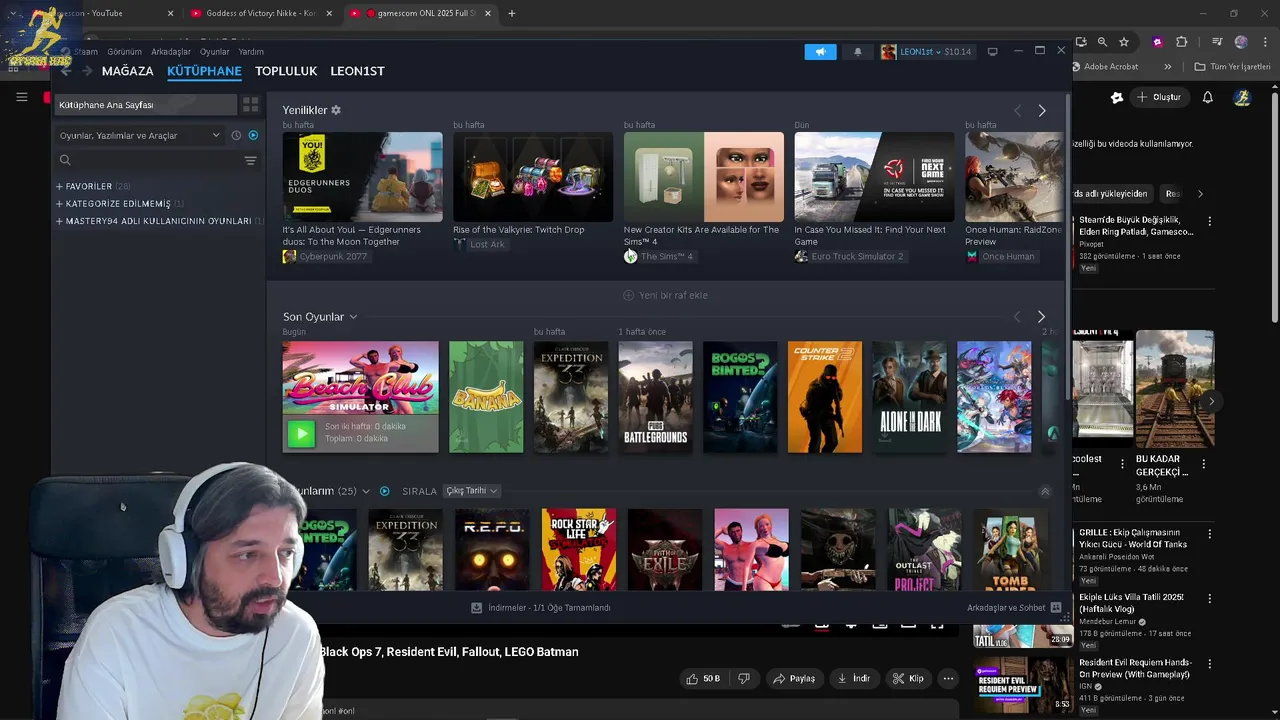Open Chrome media control icon

(x=1217, y=42)
